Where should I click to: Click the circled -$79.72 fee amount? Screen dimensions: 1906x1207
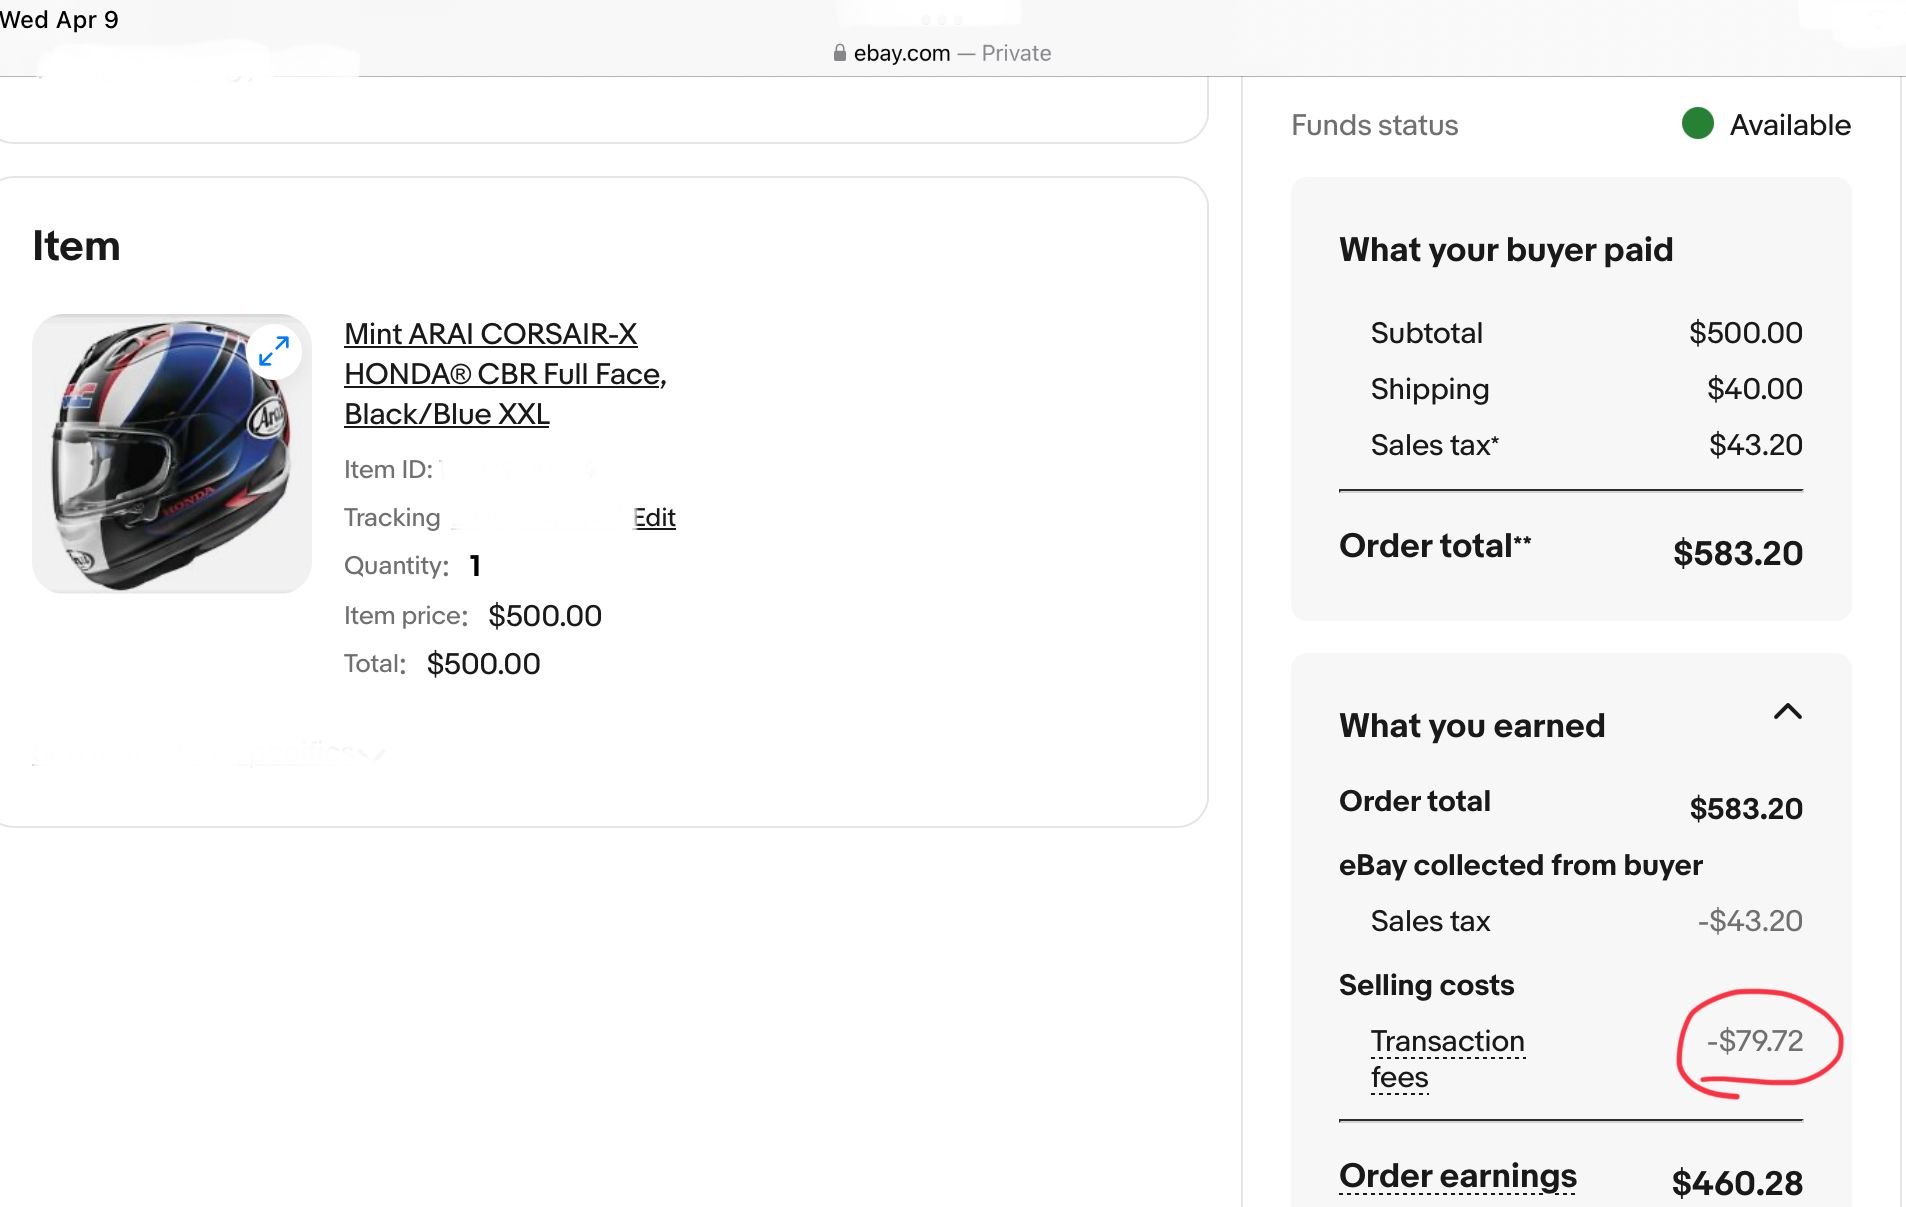[1754, 1041]
